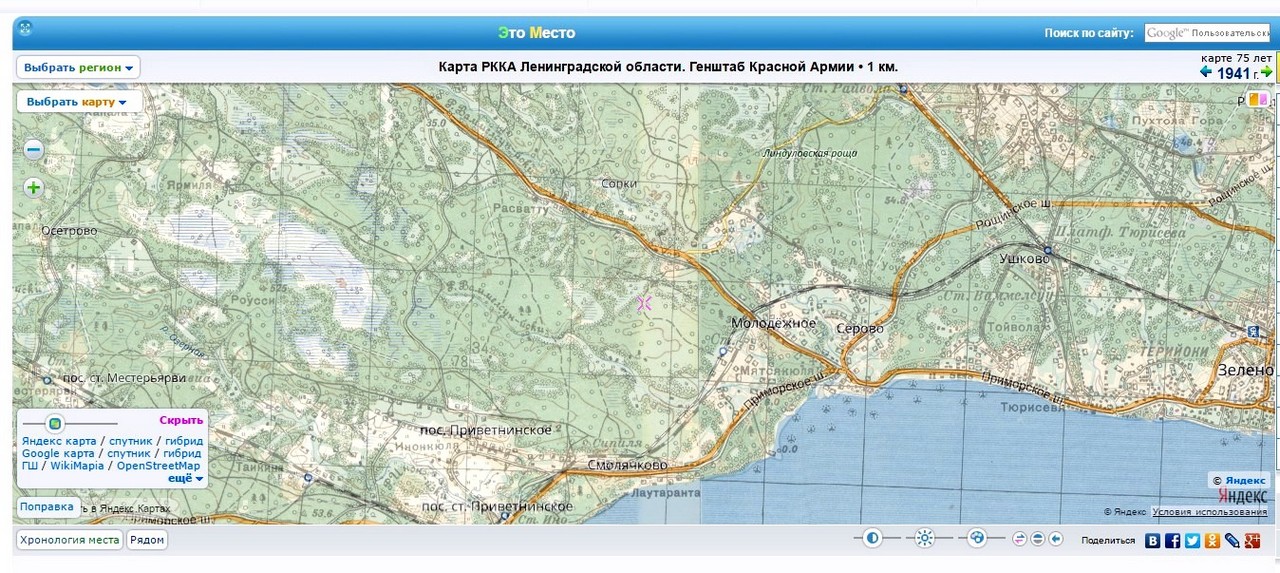1280x573 pixels.
Task: Share the map on Odnoklassniki
Action: 1213,540
